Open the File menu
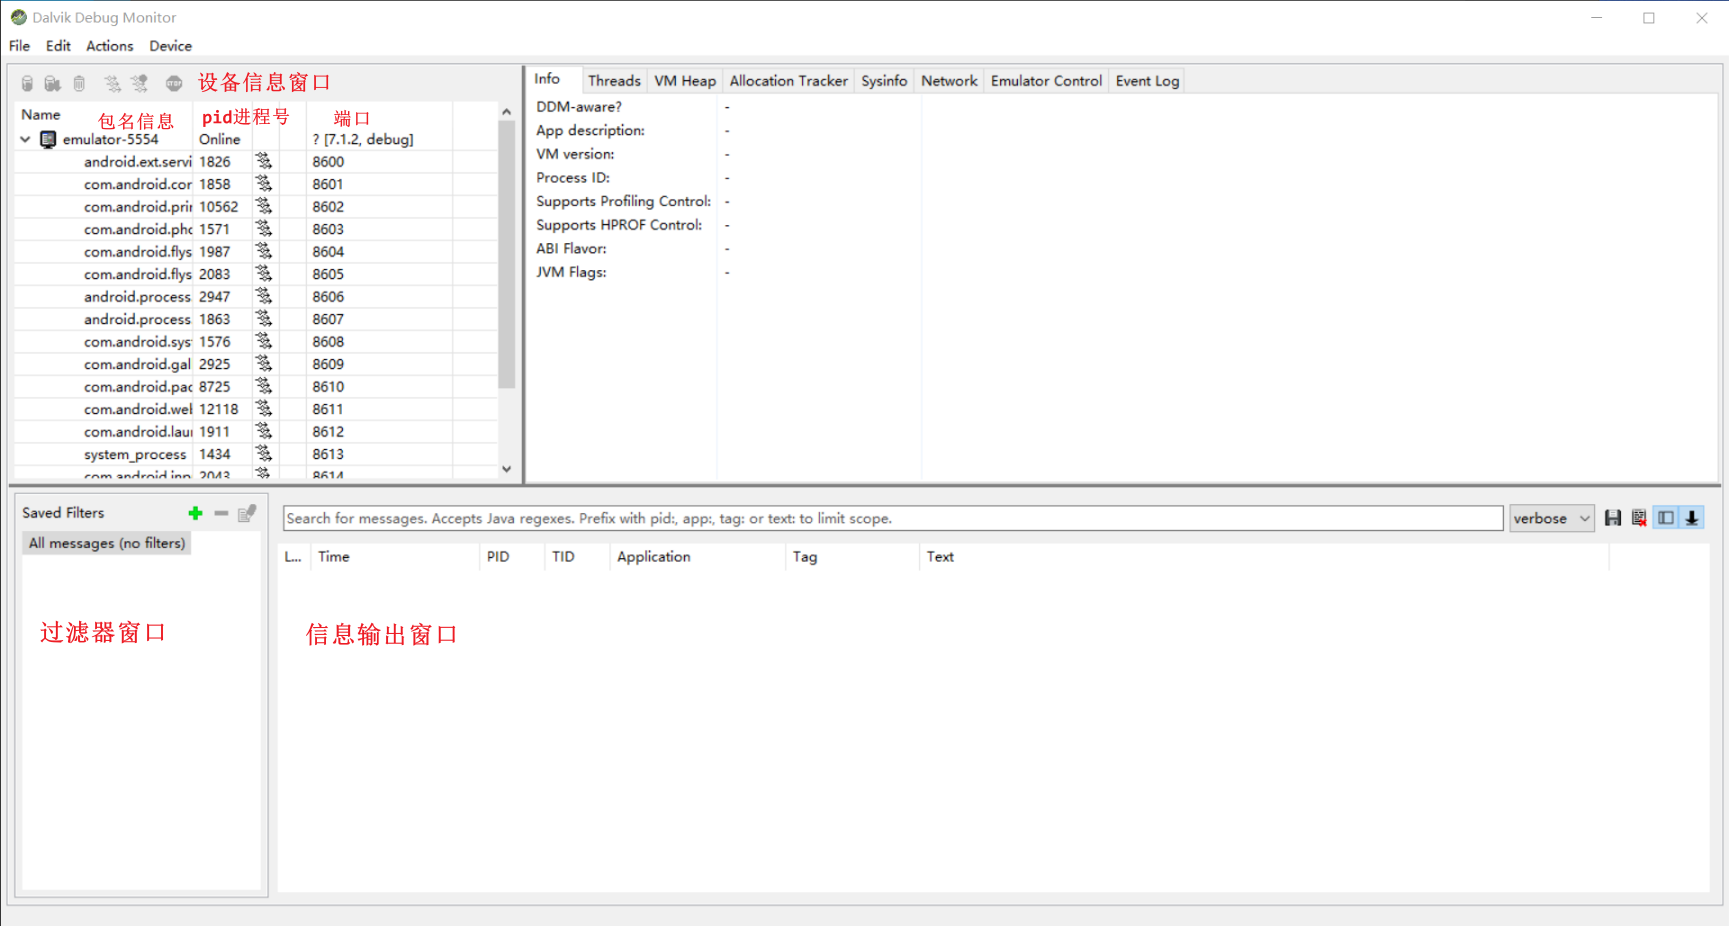Viewport: 1729px width, 926px height. pyautogui.click(x=19, y=46)
